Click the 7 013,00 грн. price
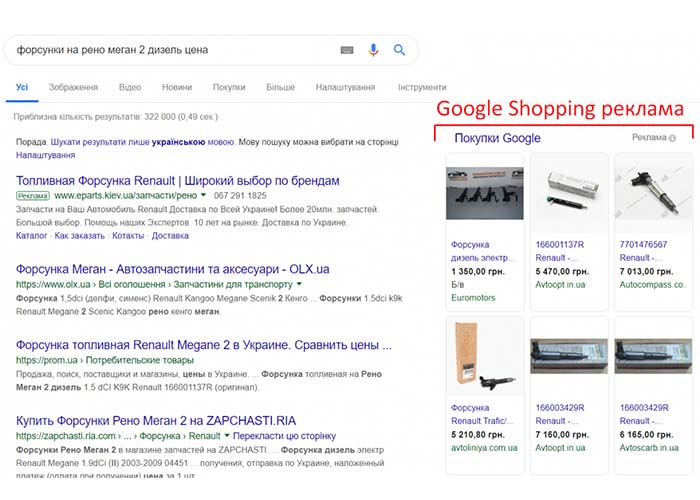The height and width of the screenshot is (500, 700). (646, 271)
